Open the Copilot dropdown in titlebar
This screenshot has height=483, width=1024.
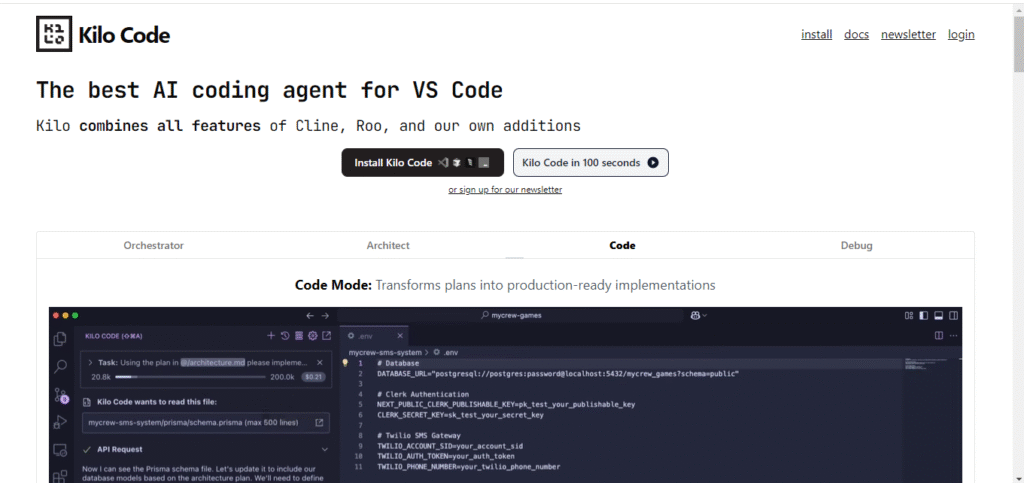pyautogui.click(x=698, y=315)
